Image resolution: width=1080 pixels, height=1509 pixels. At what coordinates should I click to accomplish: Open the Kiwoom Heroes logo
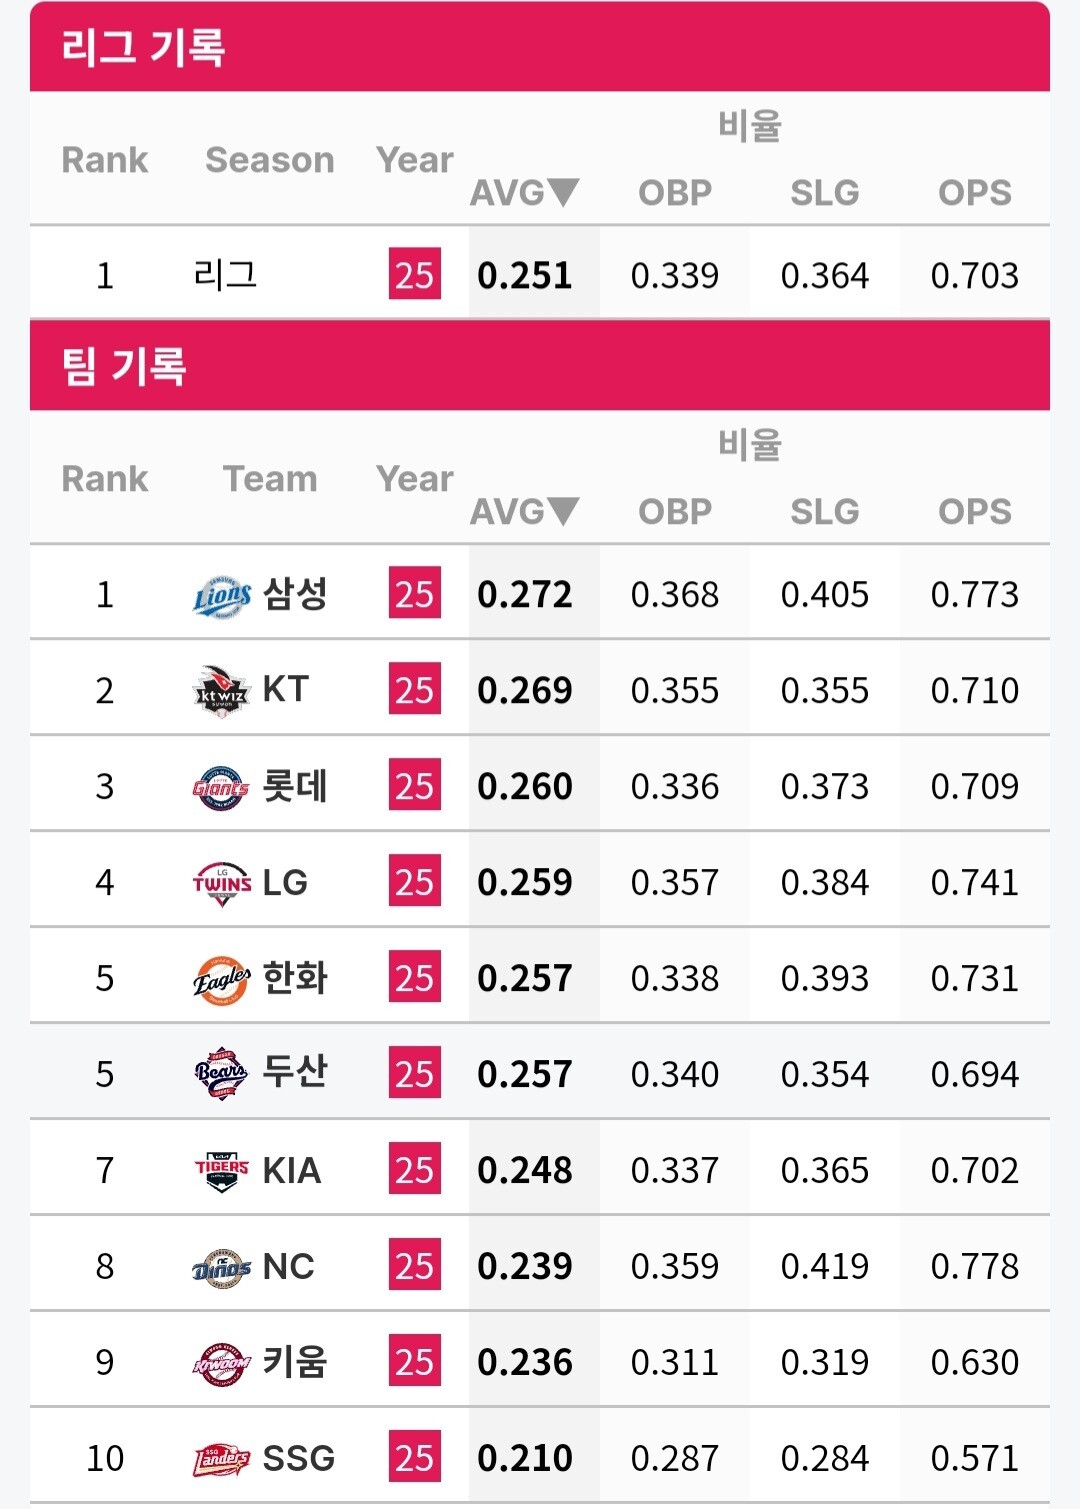(x=222, y=1363)
